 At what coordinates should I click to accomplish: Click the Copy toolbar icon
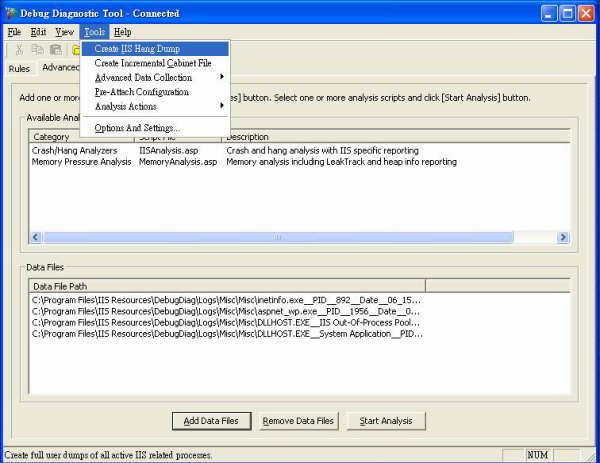point(38,49)
